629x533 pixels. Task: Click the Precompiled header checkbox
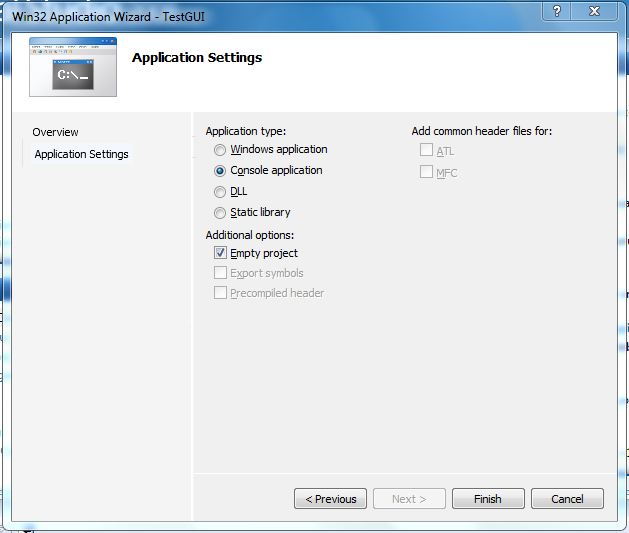220,293
